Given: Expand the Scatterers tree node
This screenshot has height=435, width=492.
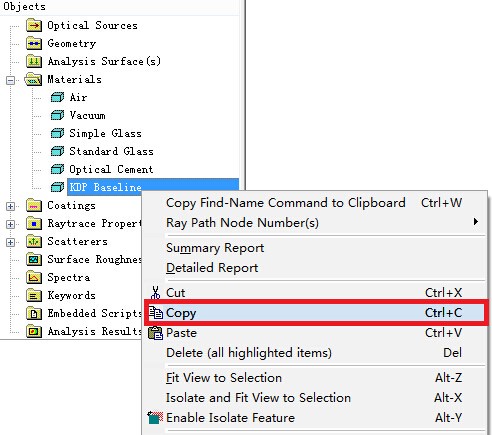Looking at the screenshot, I should (11, 242).
